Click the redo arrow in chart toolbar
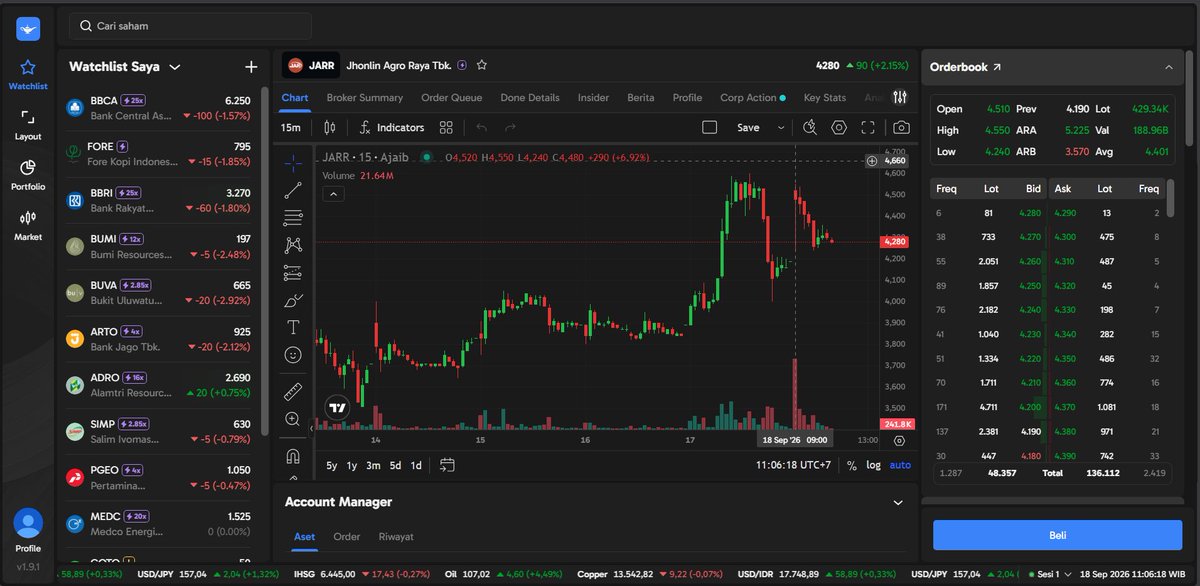 coord(510,128)
